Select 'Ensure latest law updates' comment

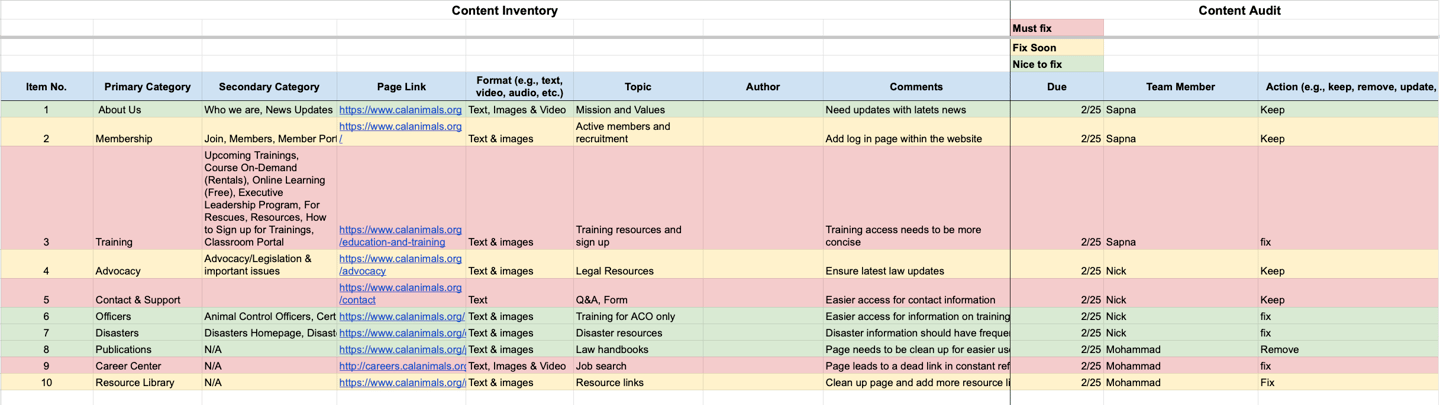tap(916, 265)
